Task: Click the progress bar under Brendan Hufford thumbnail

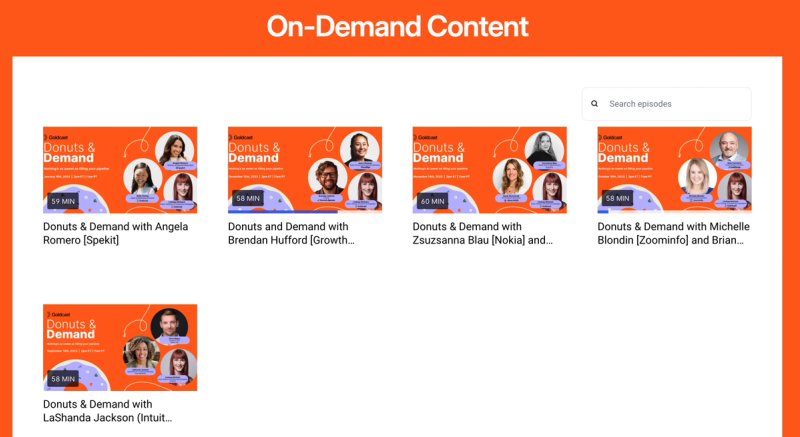Action: pos(305,212)
